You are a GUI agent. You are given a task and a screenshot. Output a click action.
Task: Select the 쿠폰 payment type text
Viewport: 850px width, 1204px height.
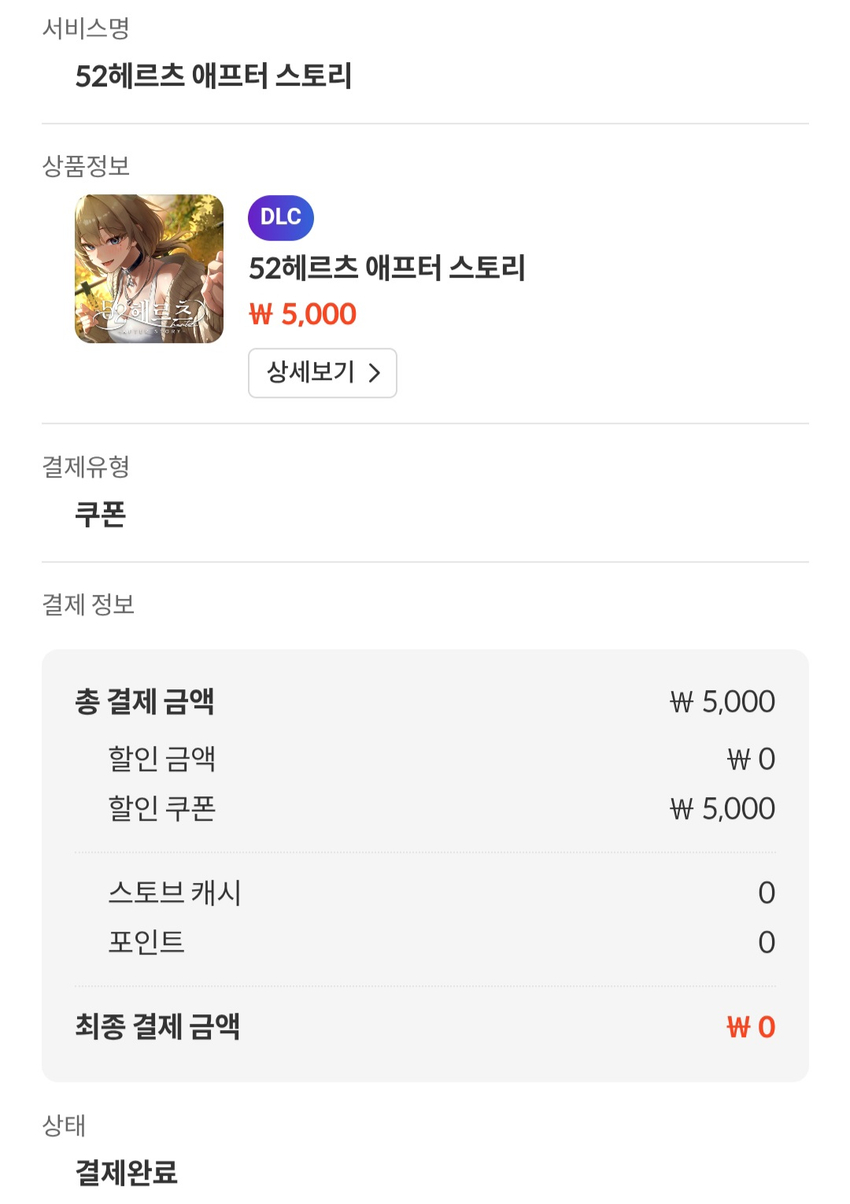[x=100, y=514]
